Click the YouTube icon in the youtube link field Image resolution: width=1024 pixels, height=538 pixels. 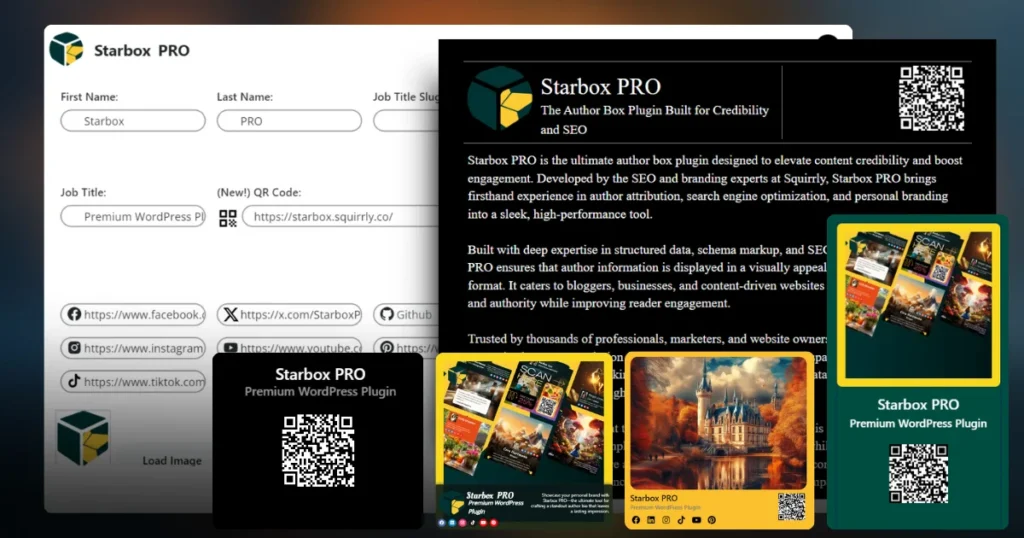tap(231, 348)
